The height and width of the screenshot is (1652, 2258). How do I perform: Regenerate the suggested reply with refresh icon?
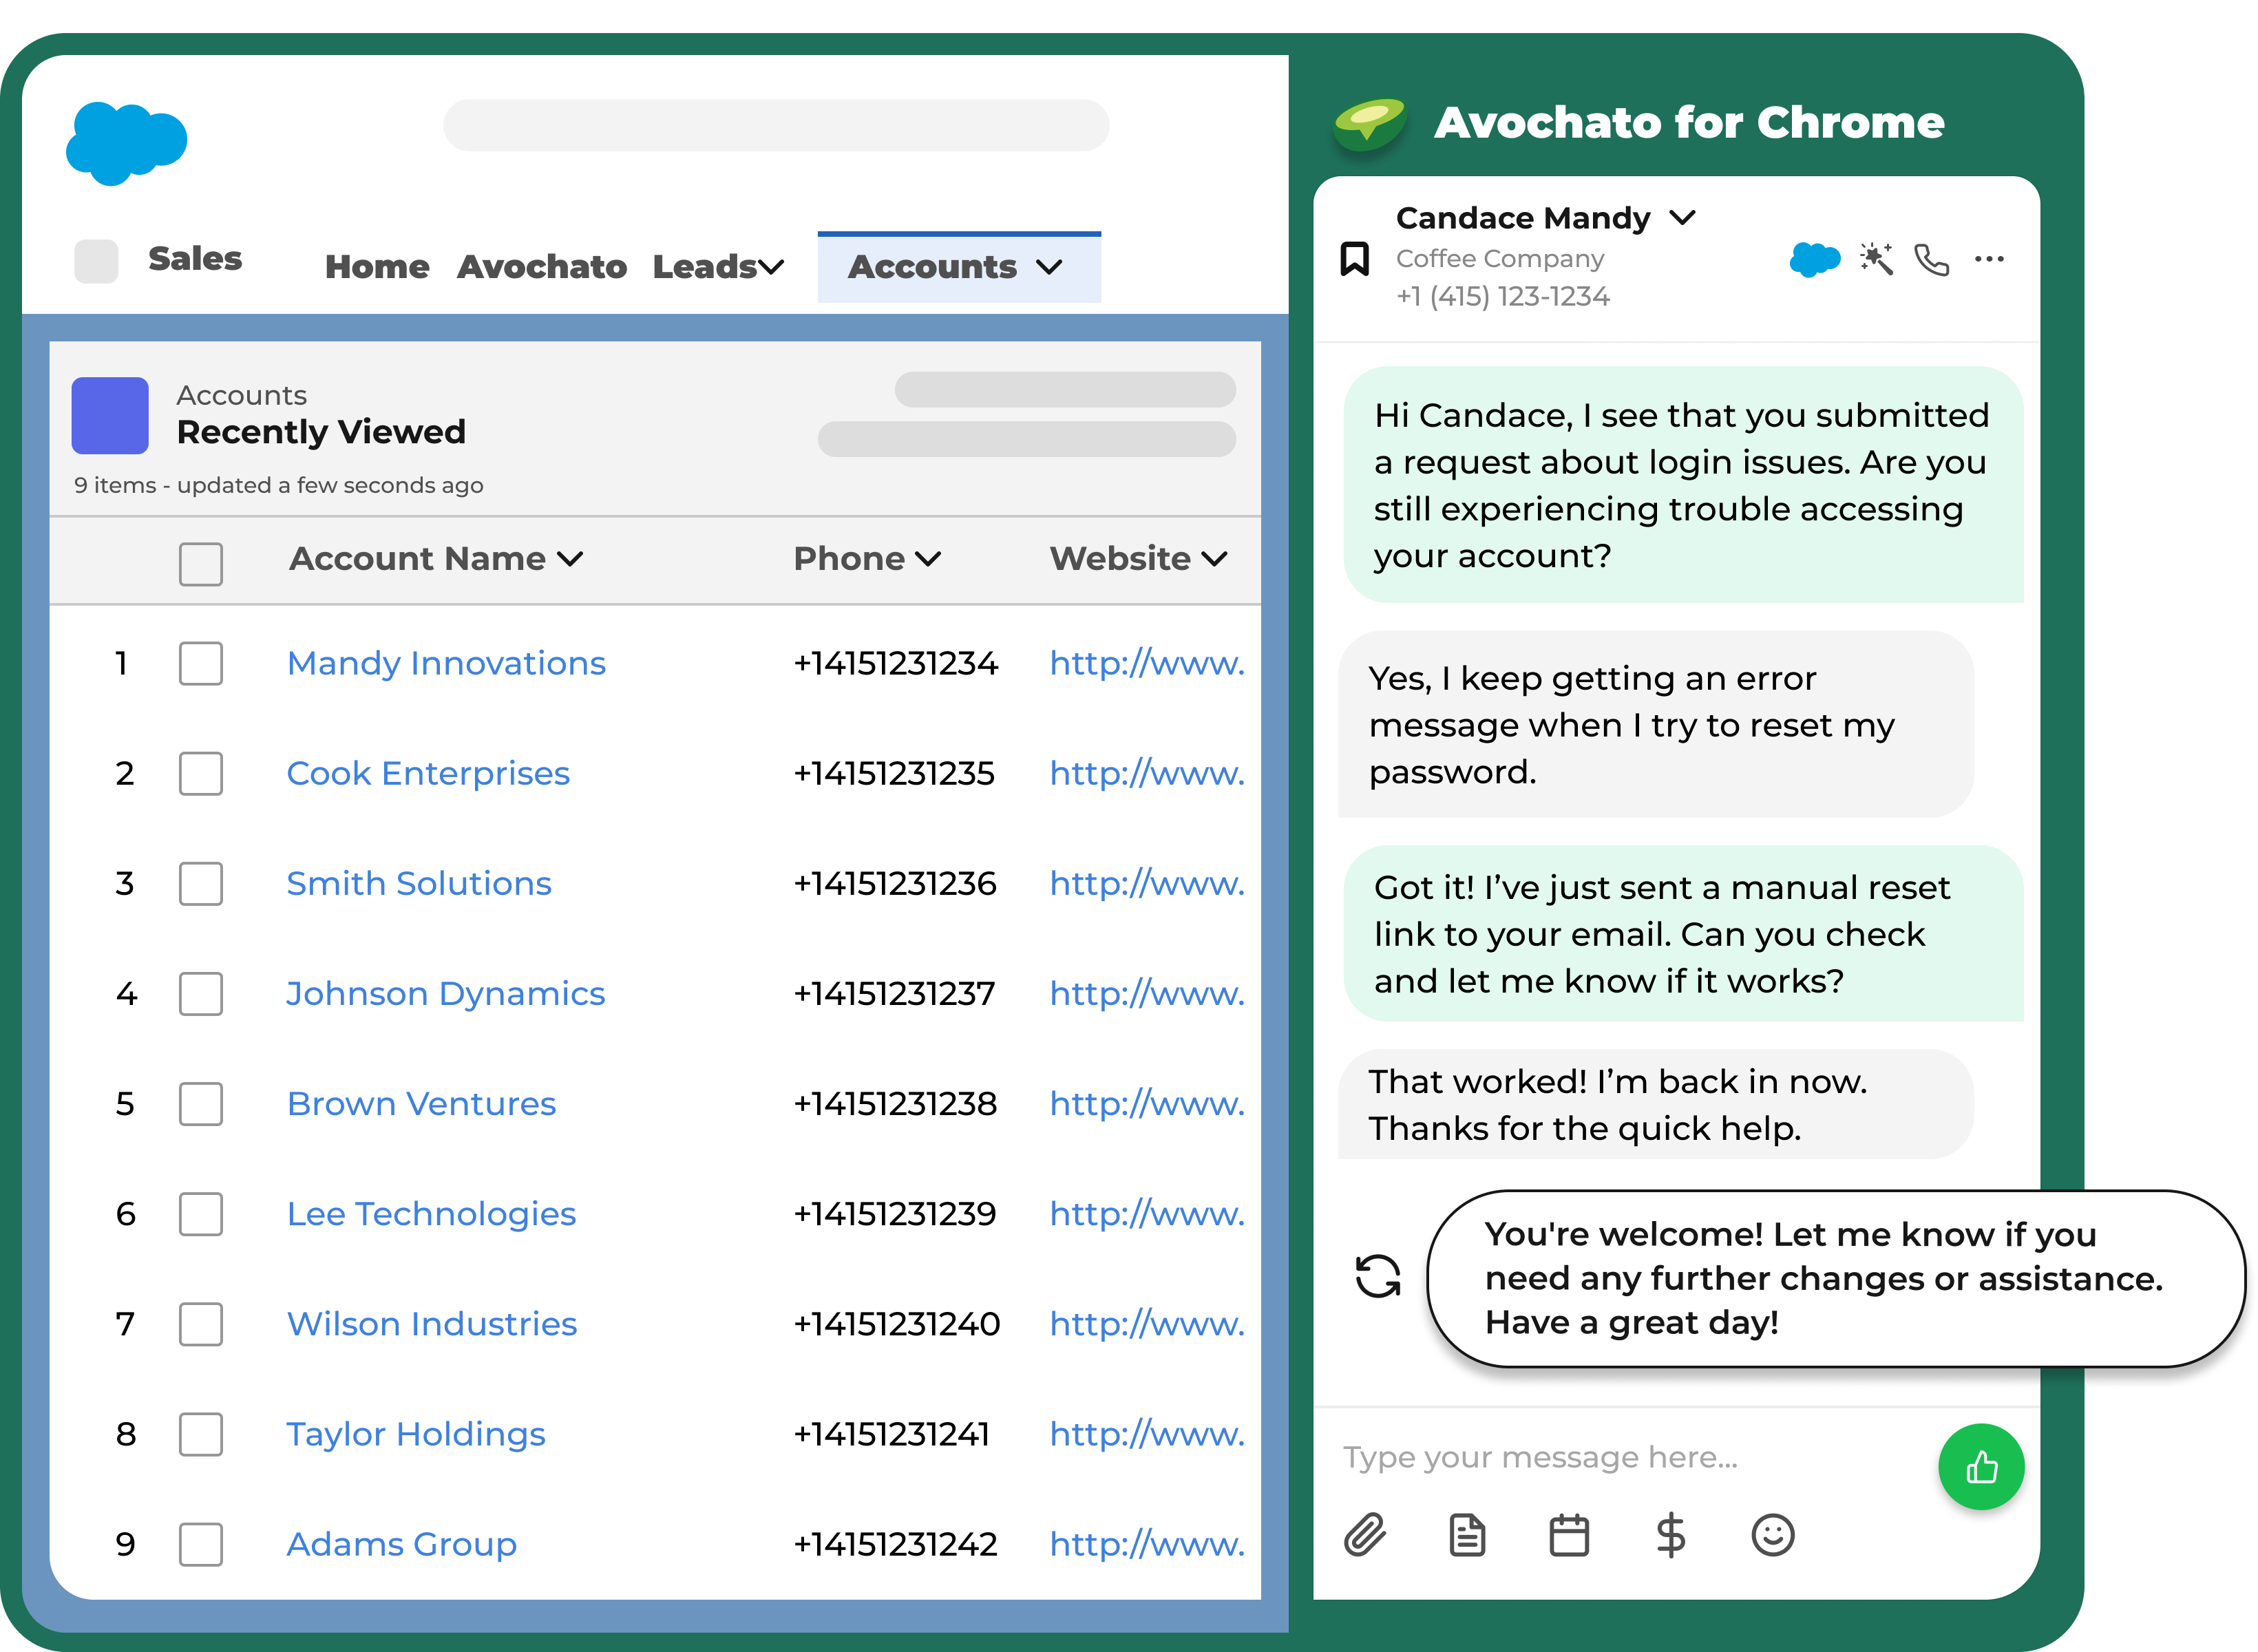[1377, 1276]
